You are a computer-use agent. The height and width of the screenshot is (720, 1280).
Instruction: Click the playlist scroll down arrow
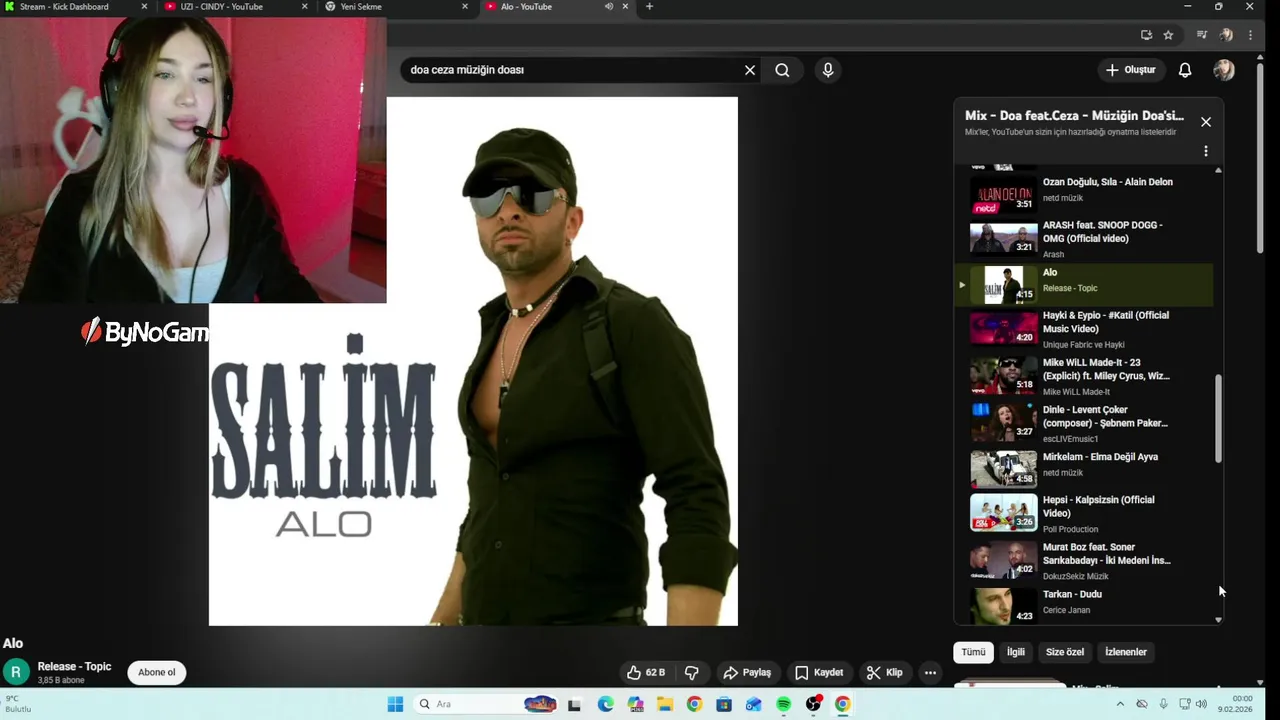1218,620
